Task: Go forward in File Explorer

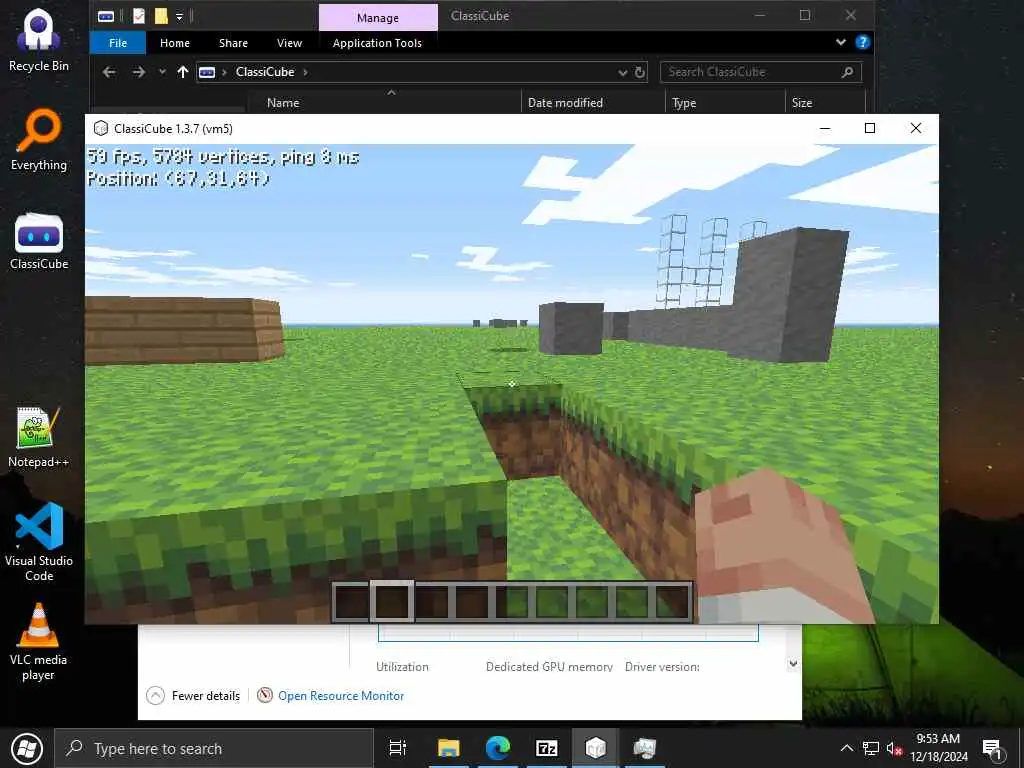Action: (x=138, y=72)
